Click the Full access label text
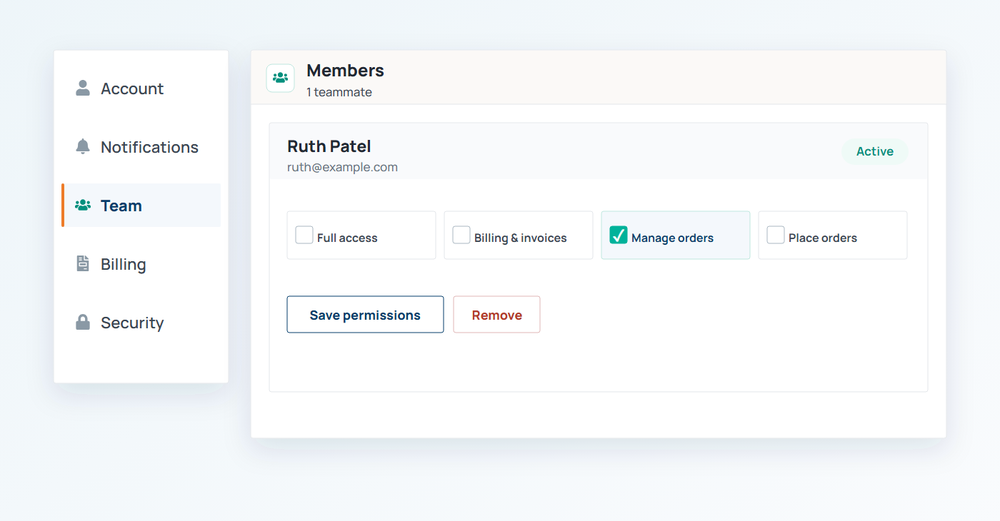This screenshot has height=521, width=1000. [347, 238]
